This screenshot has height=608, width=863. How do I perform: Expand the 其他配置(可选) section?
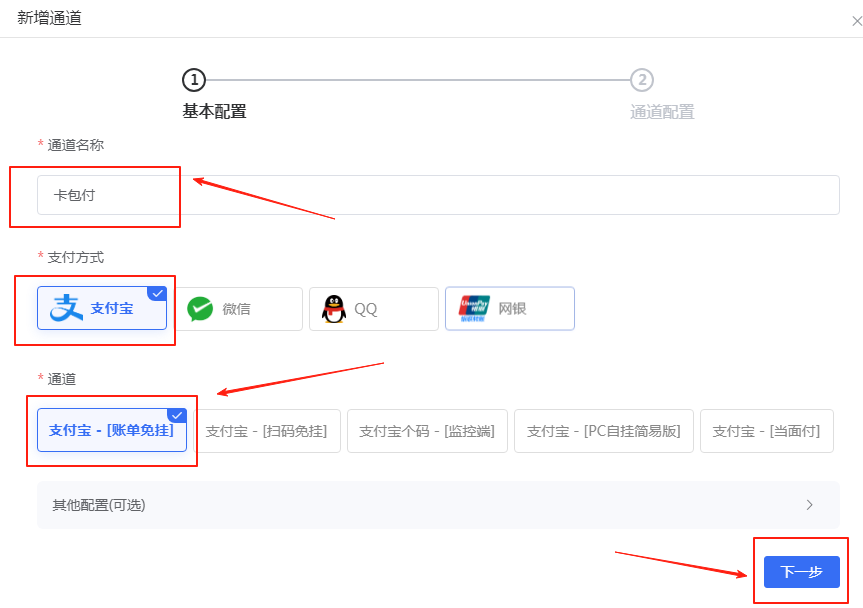[432, 505]
